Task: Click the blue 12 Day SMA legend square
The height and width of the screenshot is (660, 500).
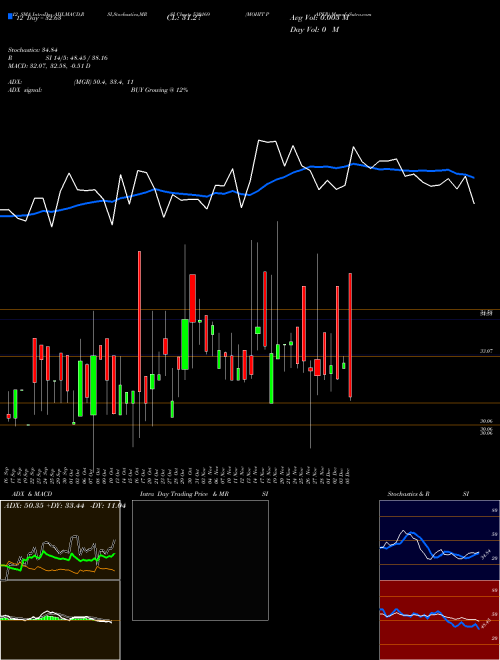Action: pos(10,17)
